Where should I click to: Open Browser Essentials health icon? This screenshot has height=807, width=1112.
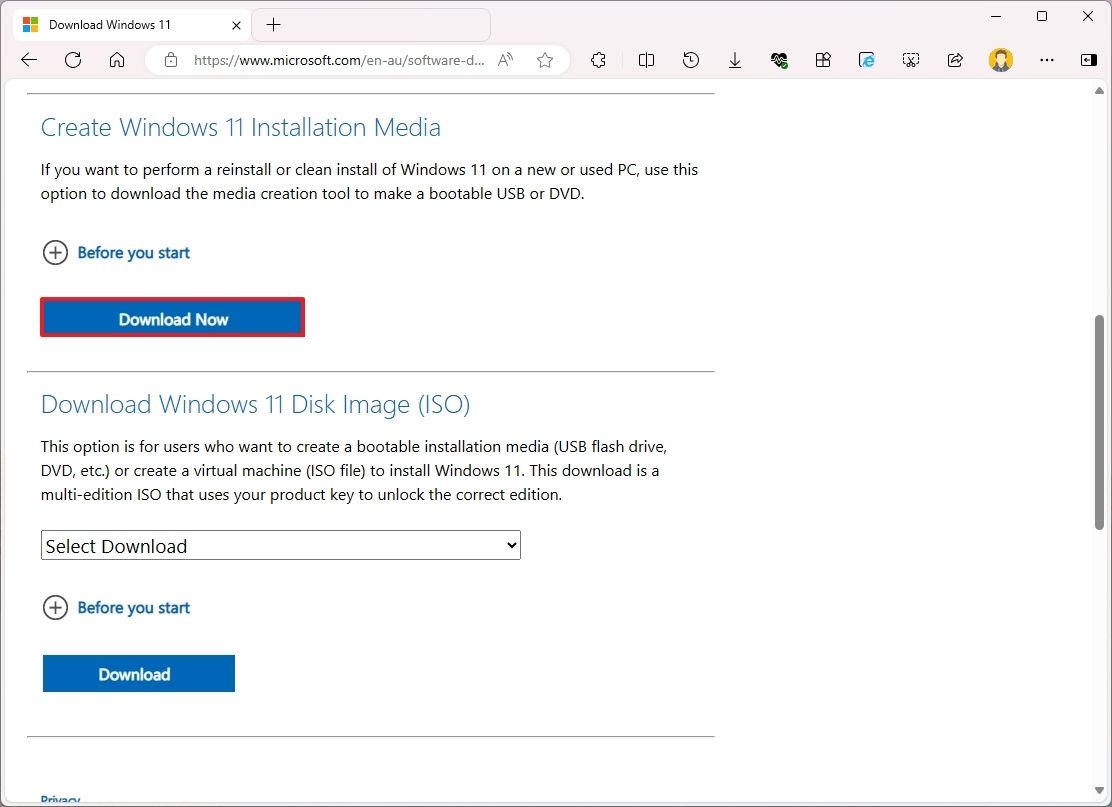coord(779,60)
